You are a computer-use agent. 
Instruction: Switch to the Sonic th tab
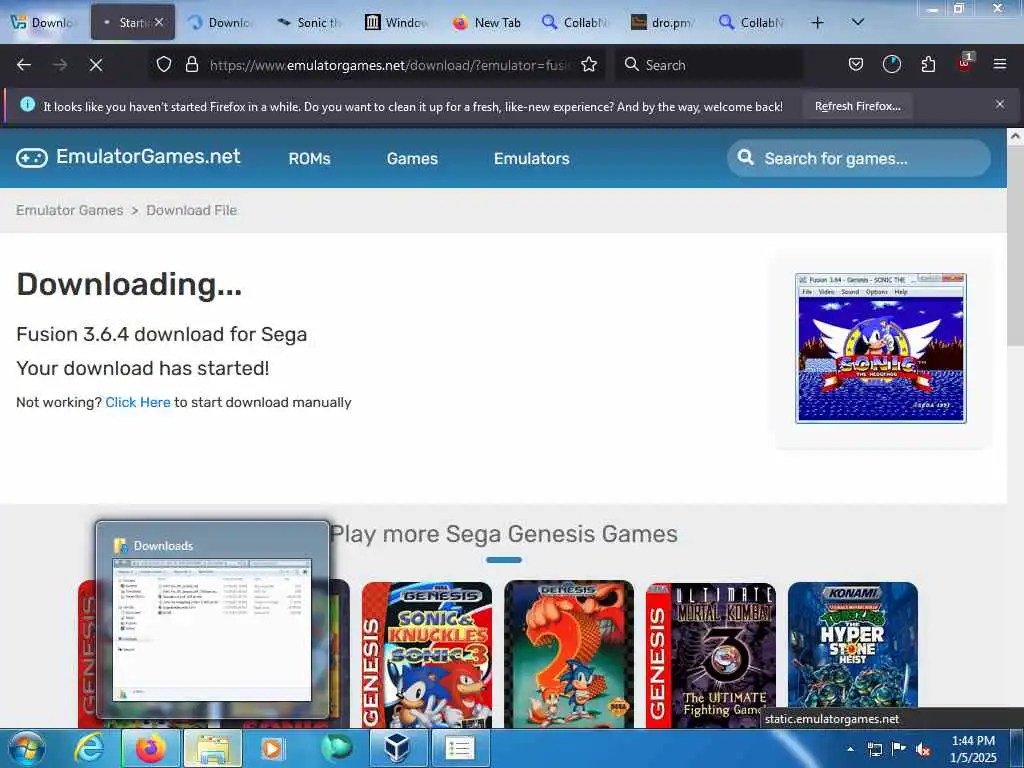click(310, 23)
